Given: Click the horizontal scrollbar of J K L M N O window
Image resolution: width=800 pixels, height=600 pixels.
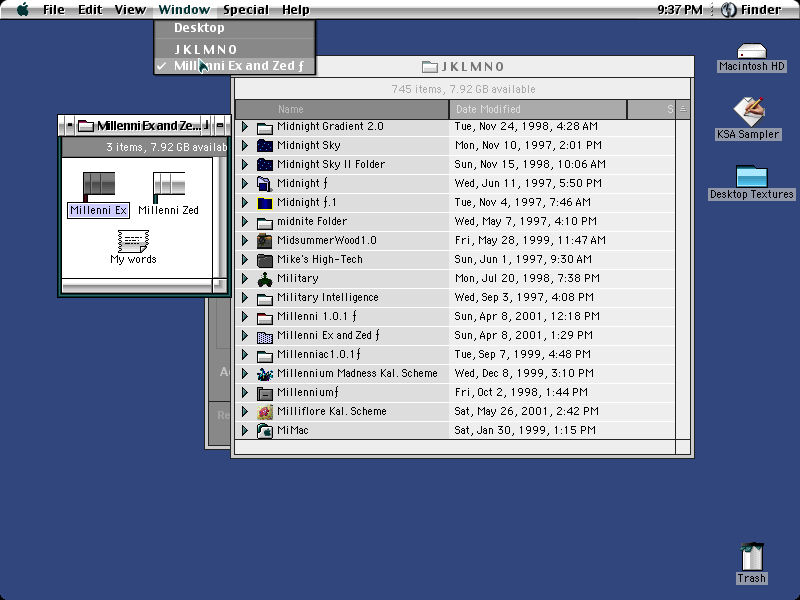Looking at the screenshot, I should (455, 447).
